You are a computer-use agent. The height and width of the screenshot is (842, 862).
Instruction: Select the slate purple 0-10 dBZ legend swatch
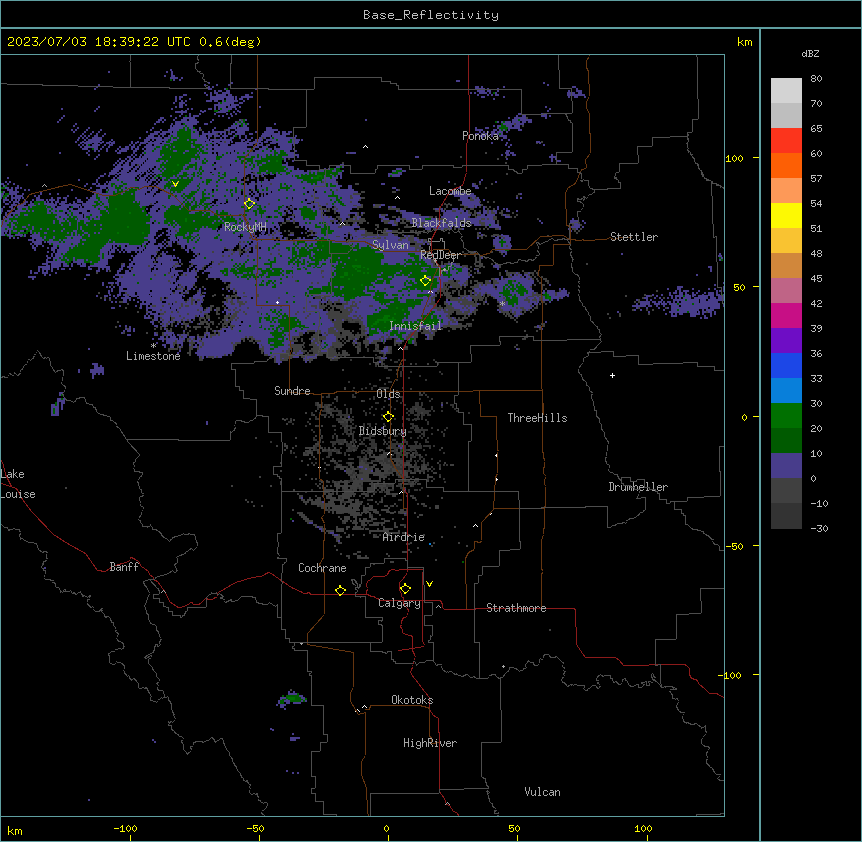[x=786, y=466]
